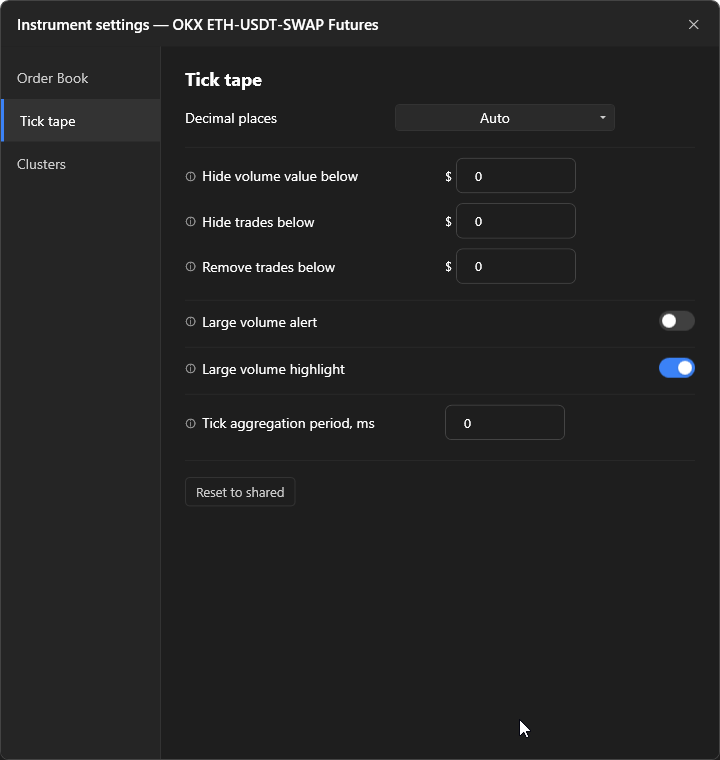Click the Reset to shared button
Viewport: 720px width, 760px height.
(x=240, y=492)
